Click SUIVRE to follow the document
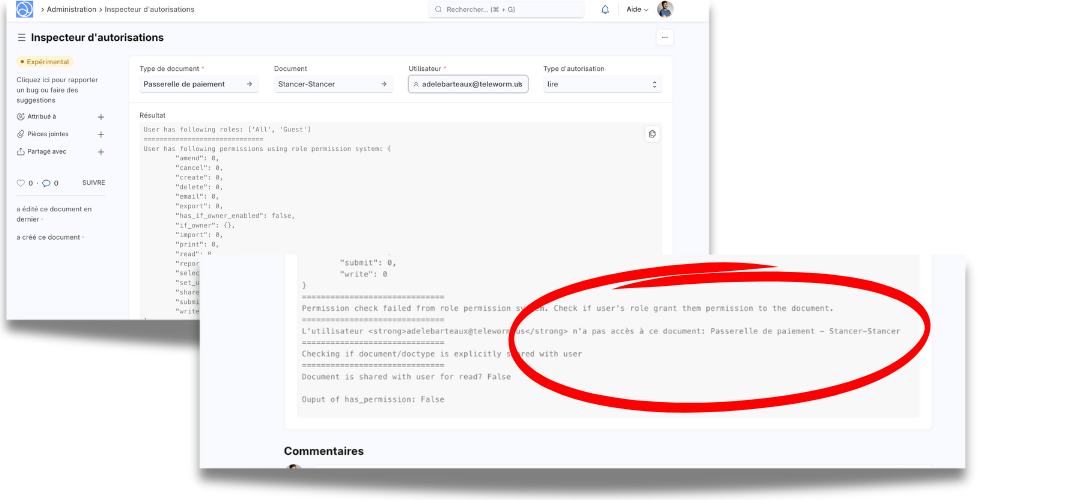This screenshot has height=500, width=1080. pos(93,183)
